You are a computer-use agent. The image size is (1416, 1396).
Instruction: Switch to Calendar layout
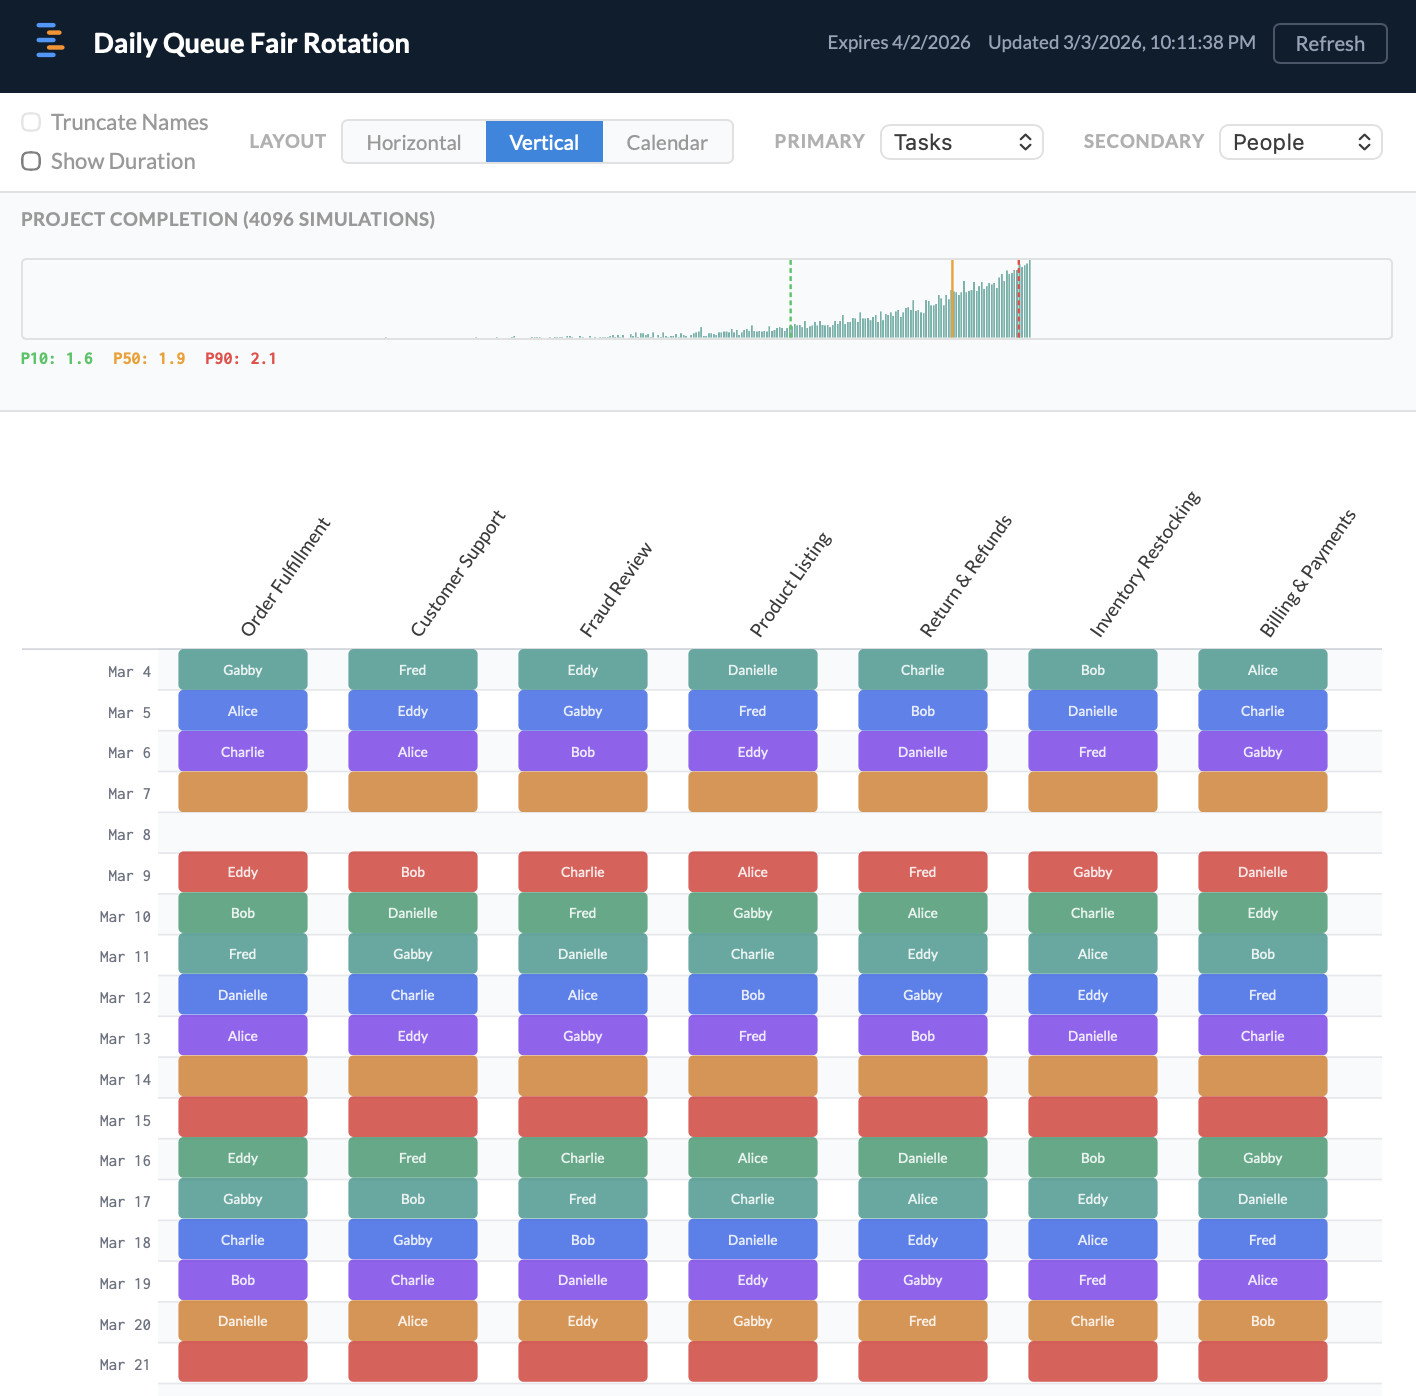coord(667,142)
